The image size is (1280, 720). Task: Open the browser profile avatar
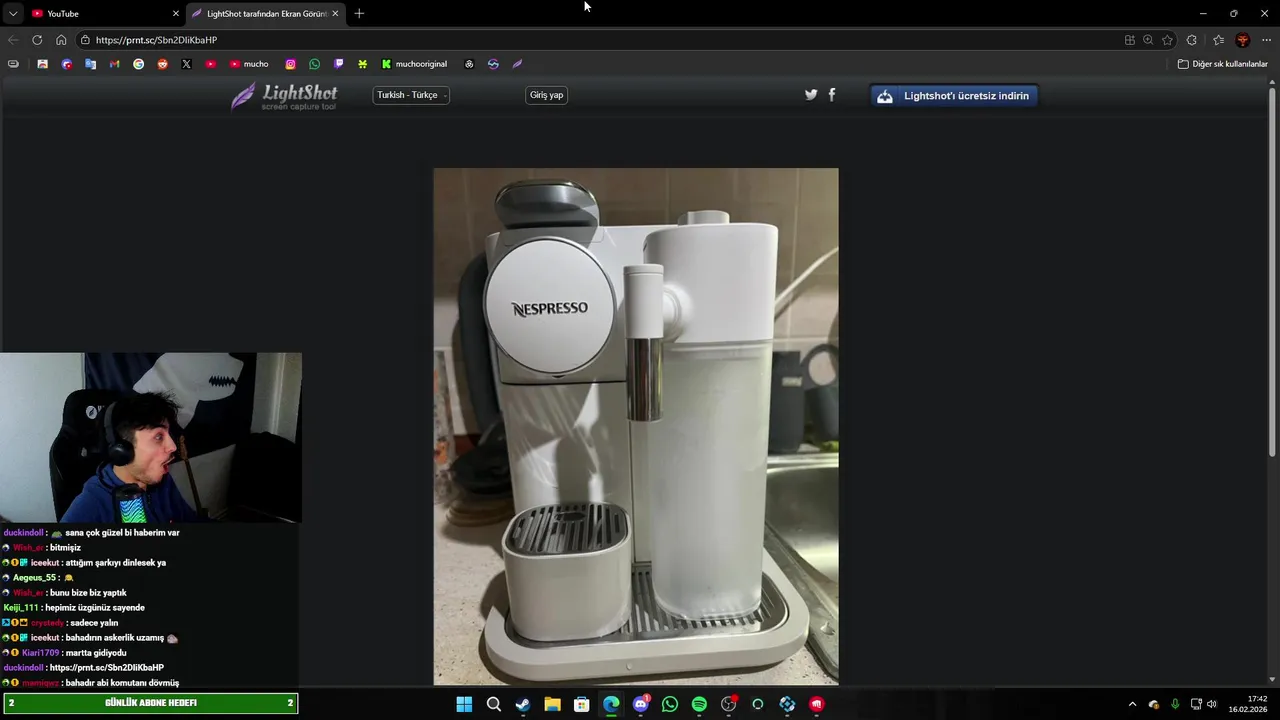1243,40
